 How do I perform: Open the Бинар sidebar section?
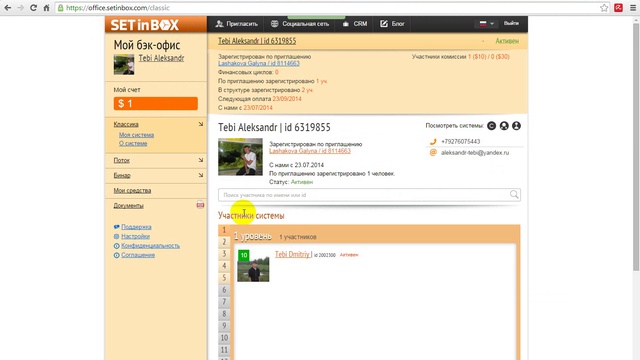pyautogui.click(x=122, y=176)
